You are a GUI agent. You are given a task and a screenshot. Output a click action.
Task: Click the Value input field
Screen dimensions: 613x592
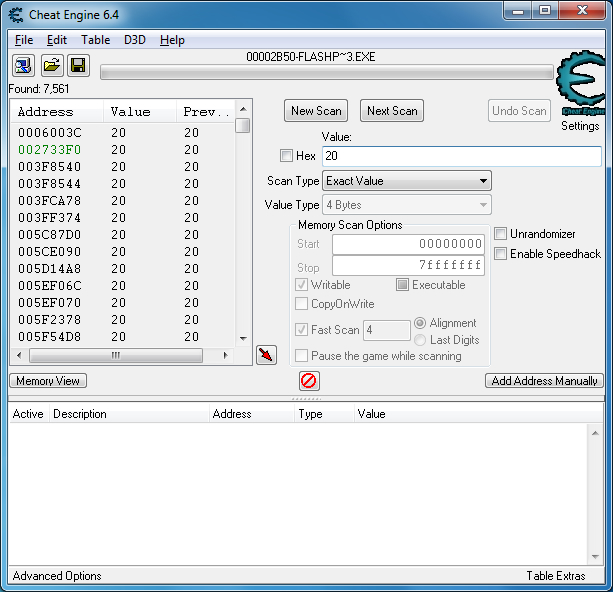[462, 156]
